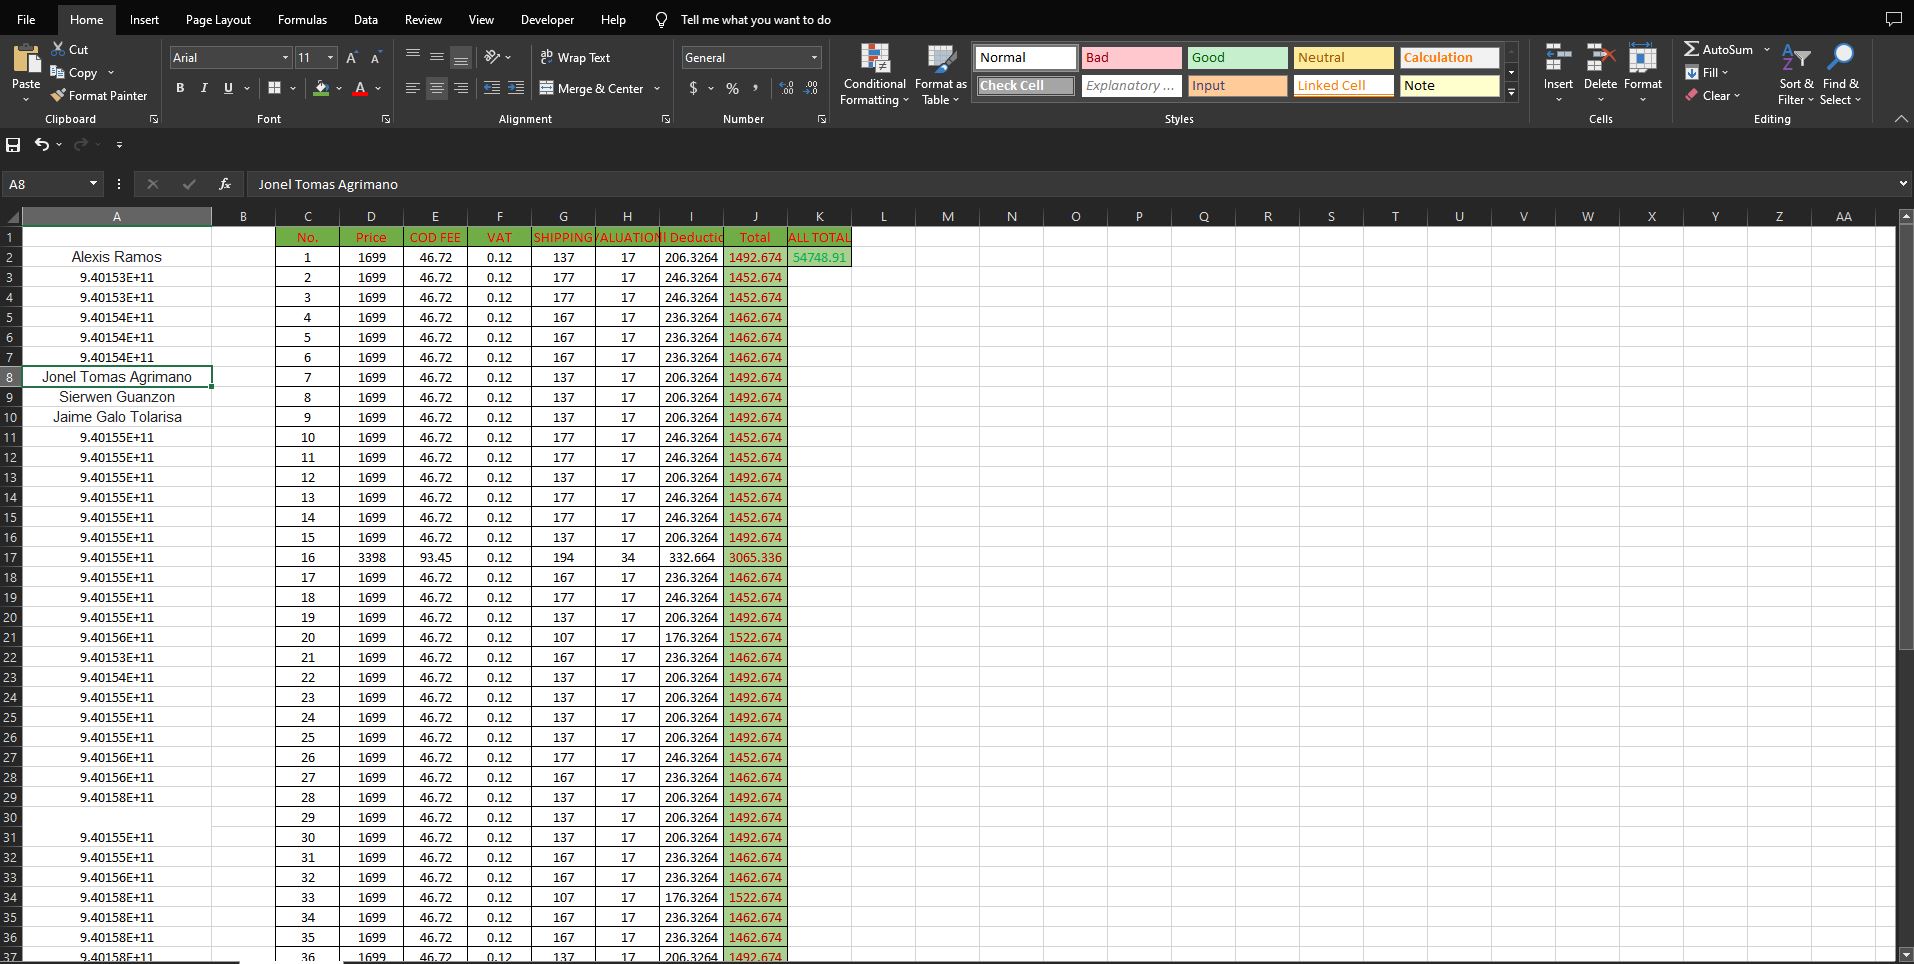The height and width of the screenshot is (964, 1914).
Task: Undo the last action
Action: point(41,145)
